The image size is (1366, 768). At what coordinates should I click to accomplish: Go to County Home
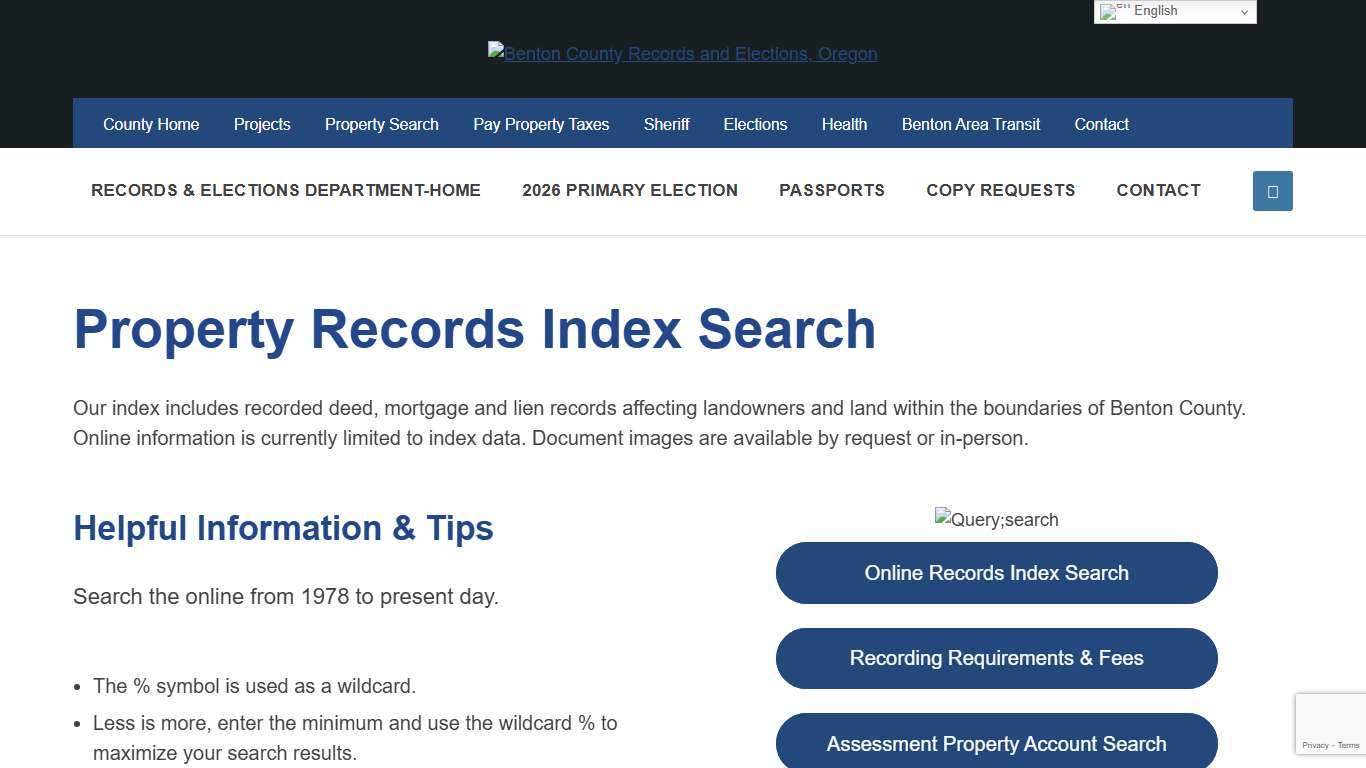(151, 124)
